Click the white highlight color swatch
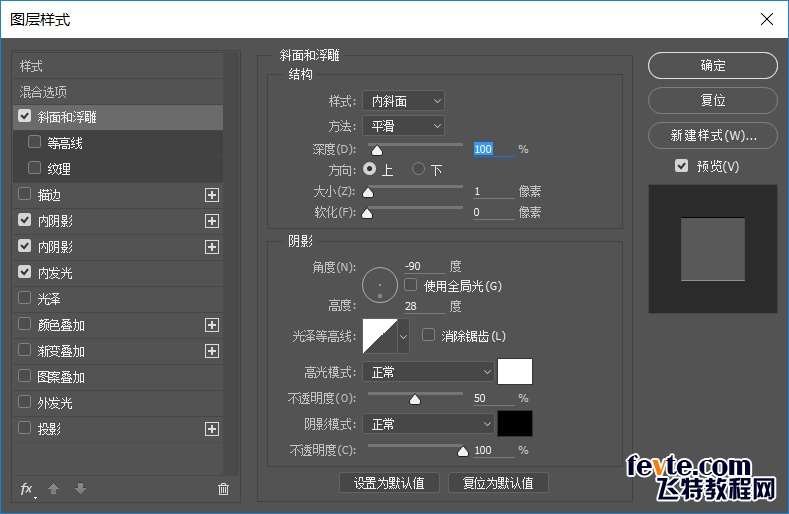This screenshot has width=789, height=514. pyautogui.click(x=515, y=372)
